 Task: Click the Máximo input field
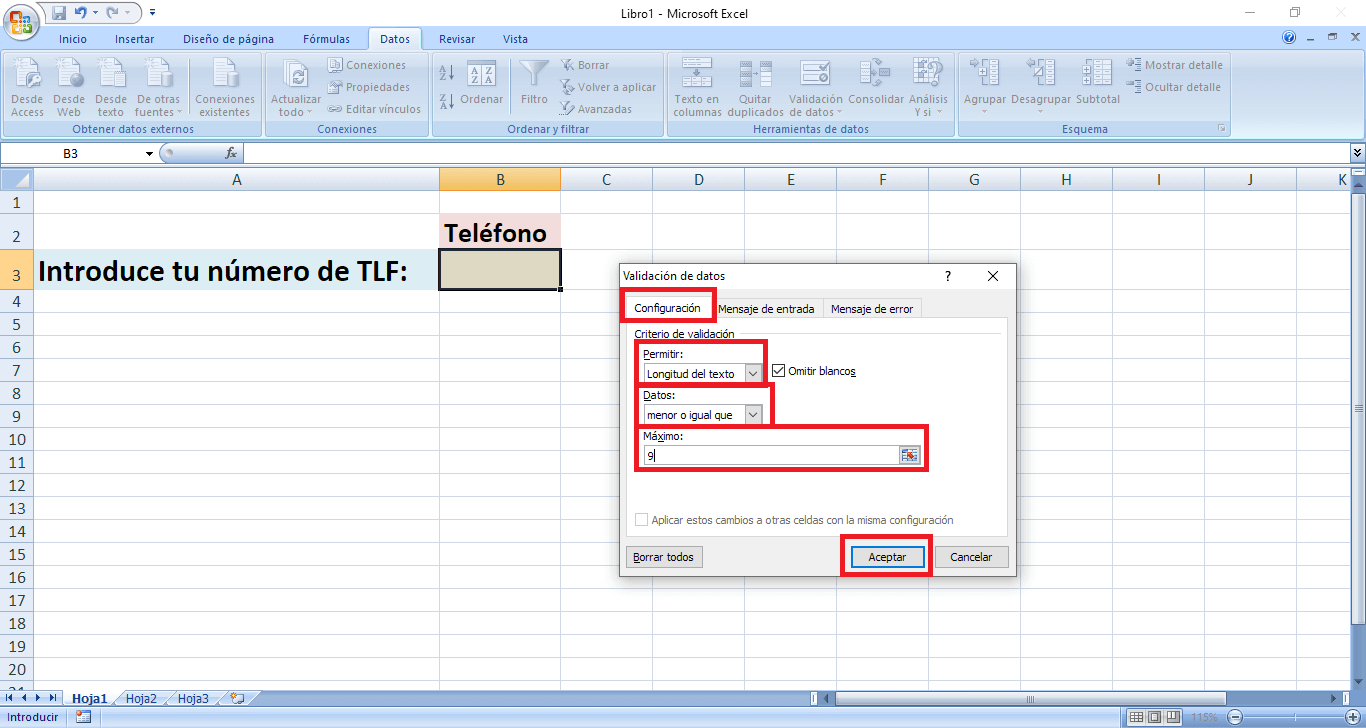pyautogui.click(x=771, y=455)
